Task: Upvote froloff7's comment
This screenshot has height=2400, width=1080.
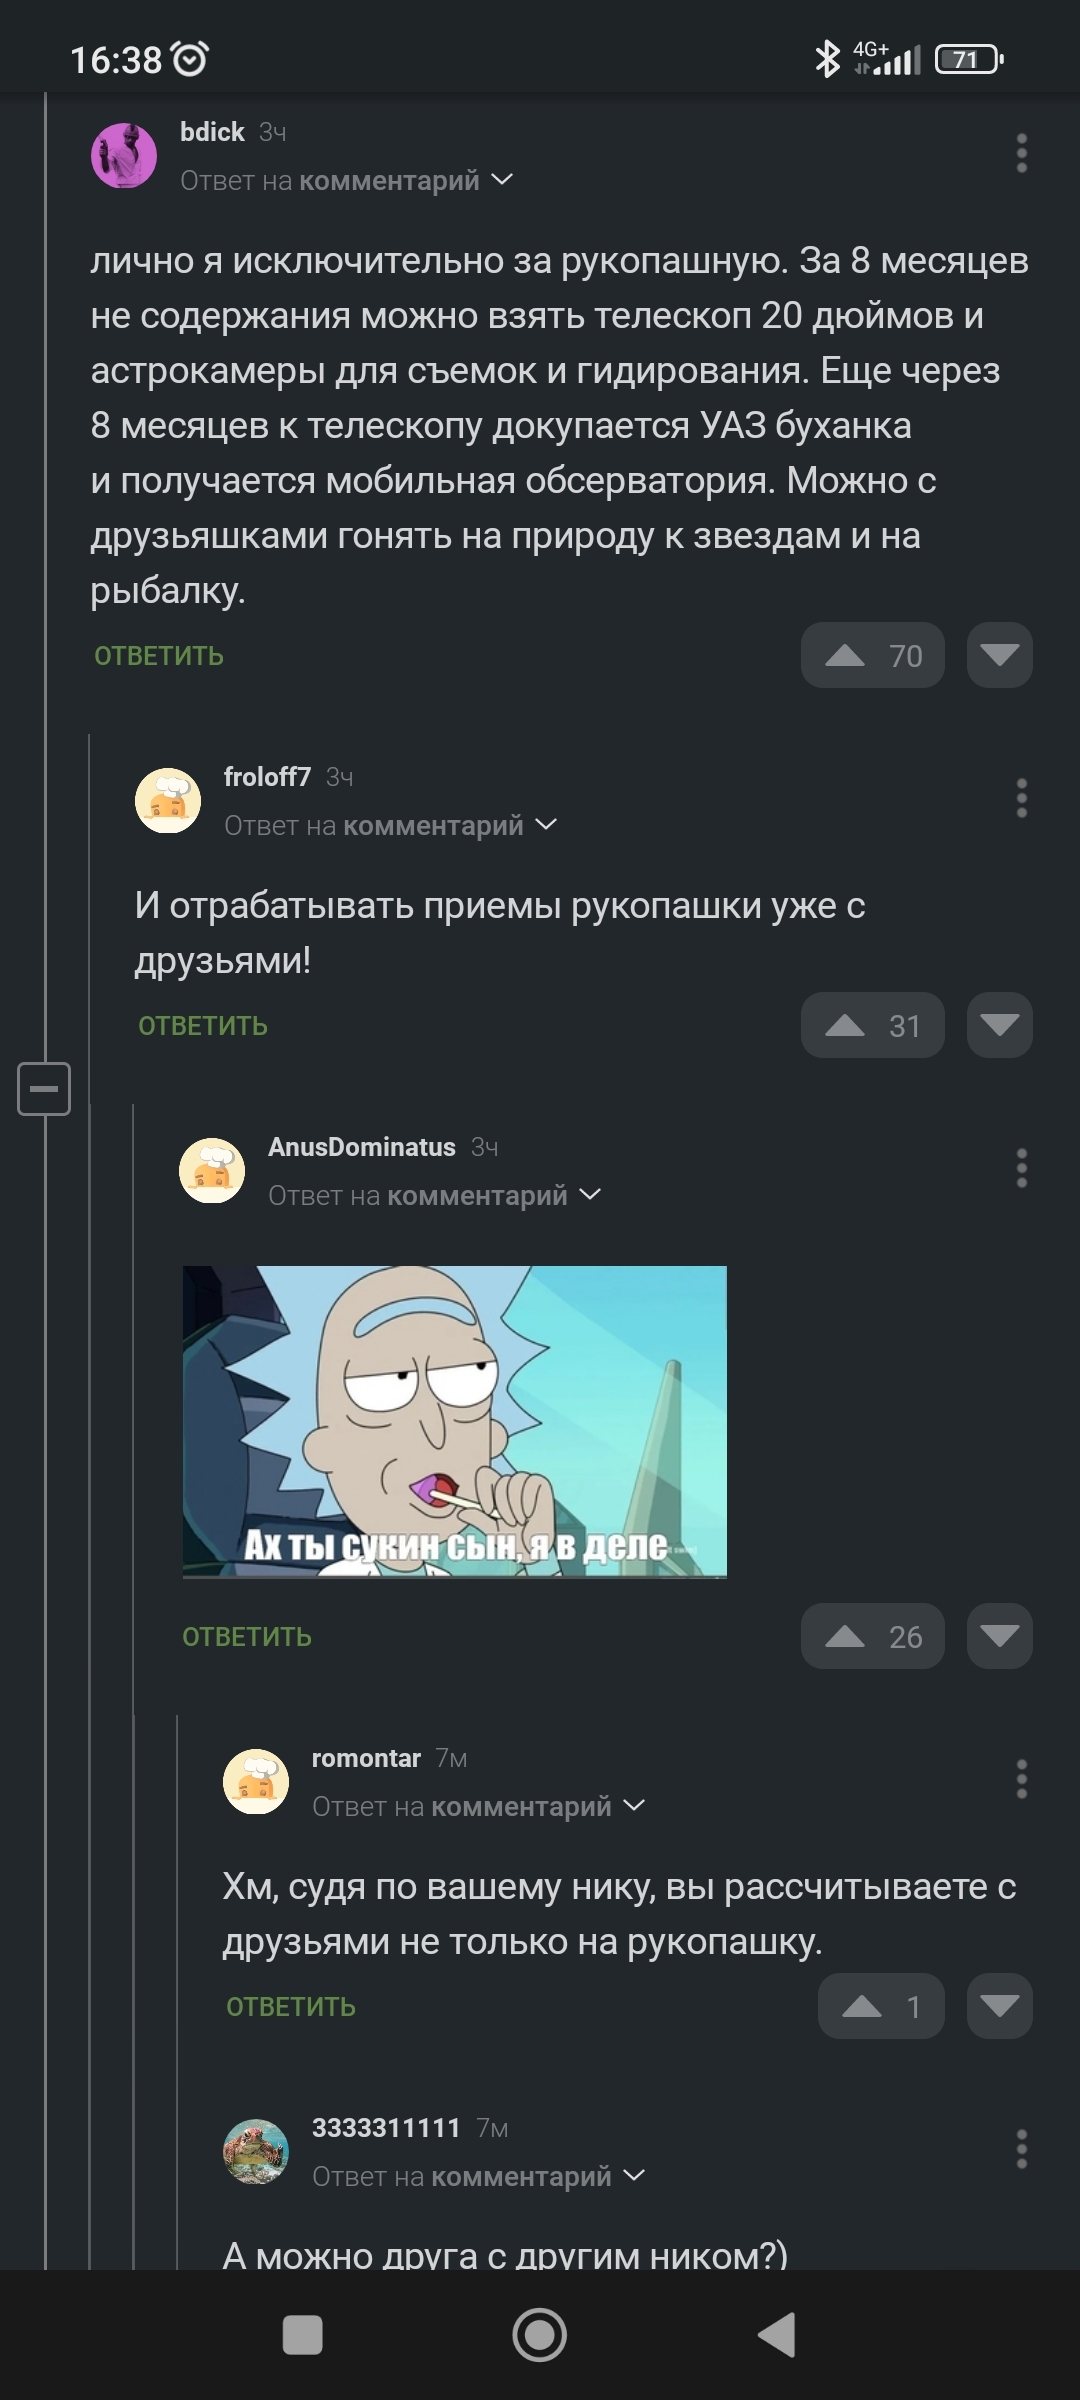Action: pos(872,1025)
